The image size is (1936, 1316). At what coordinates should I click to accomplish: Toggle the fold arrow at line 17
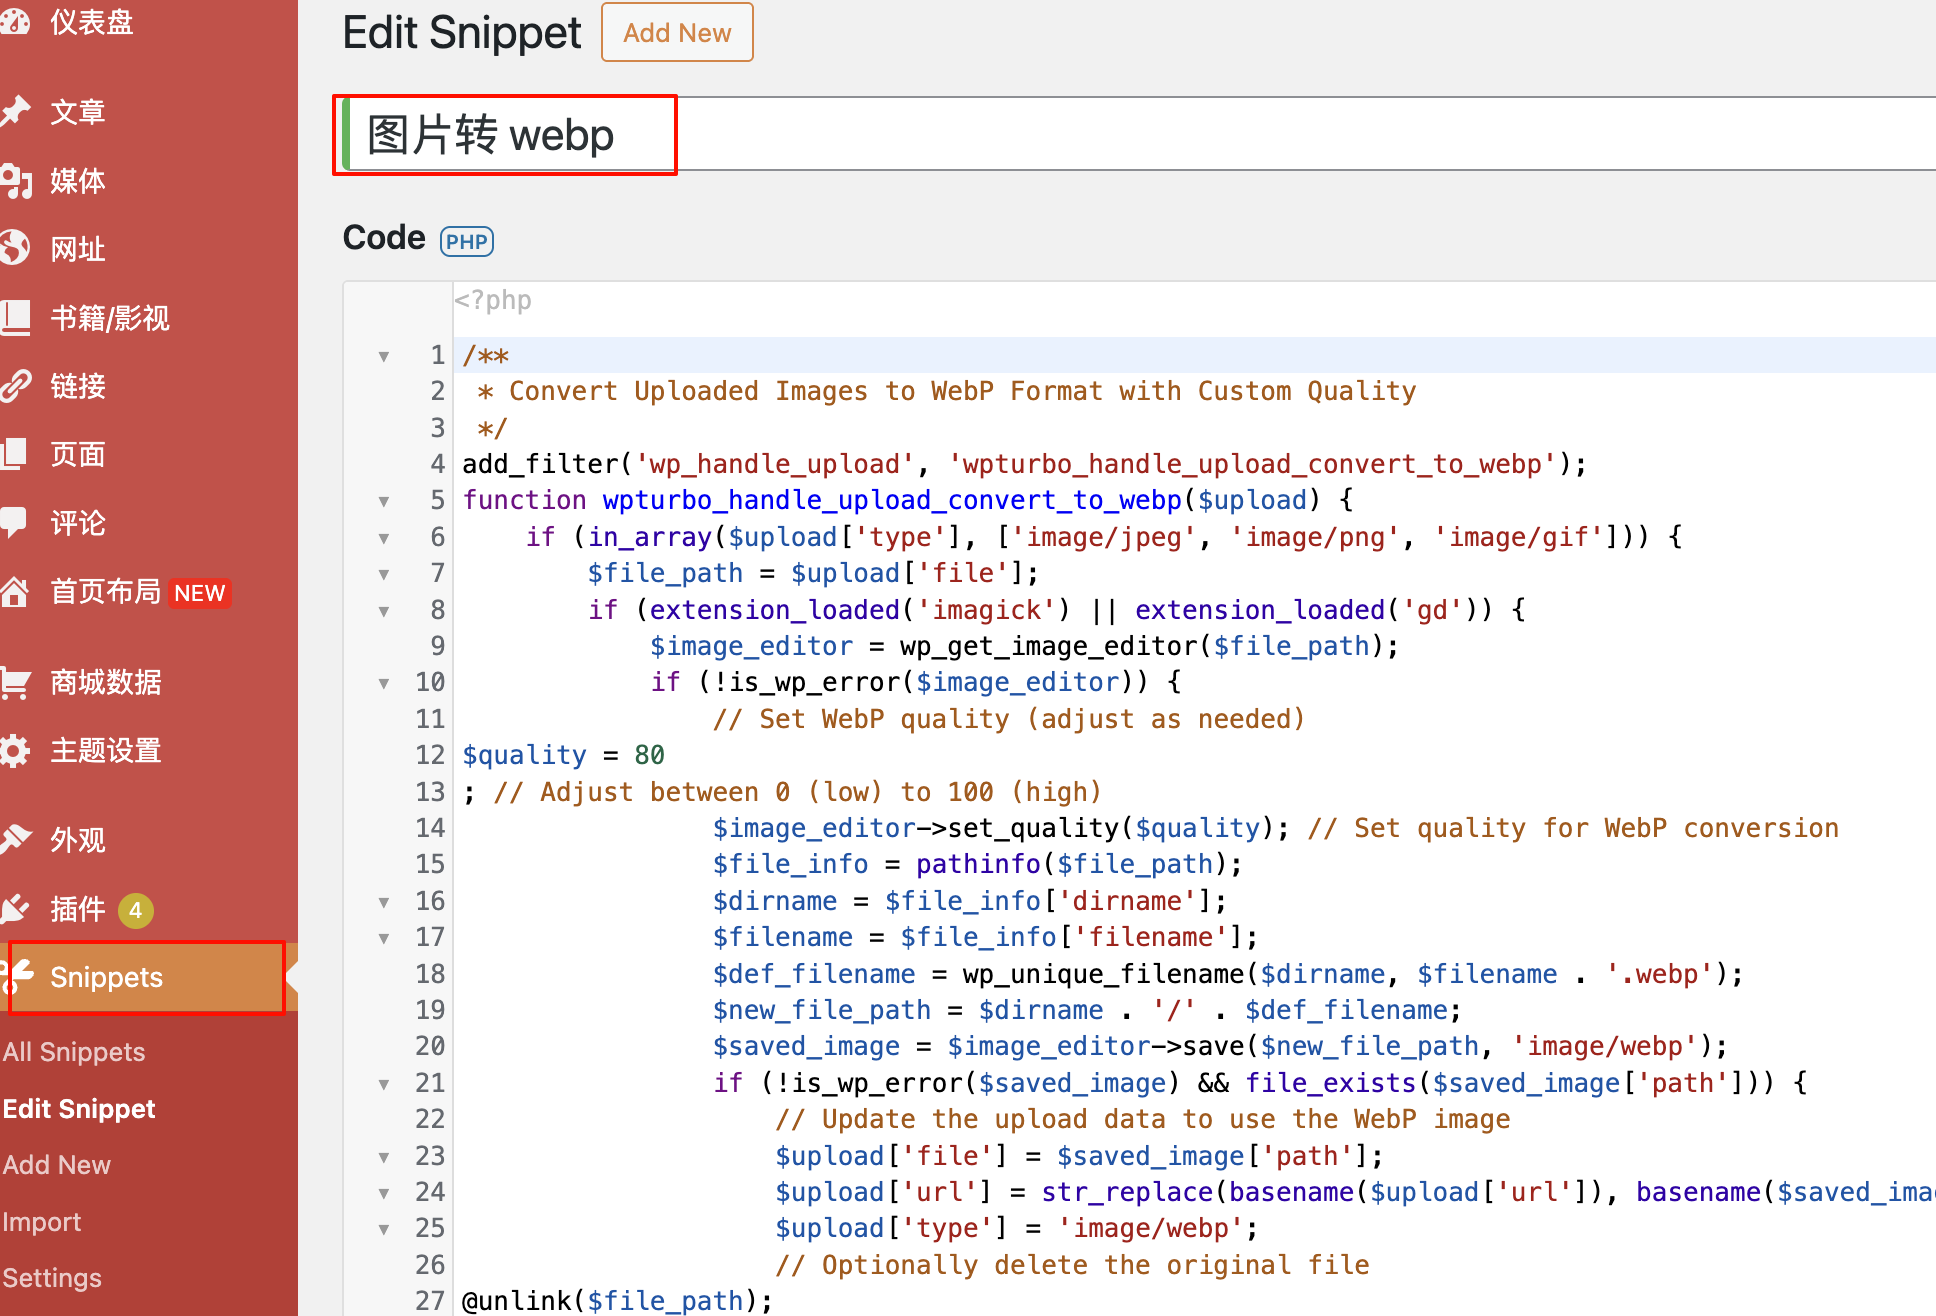[x=383, y=938]
